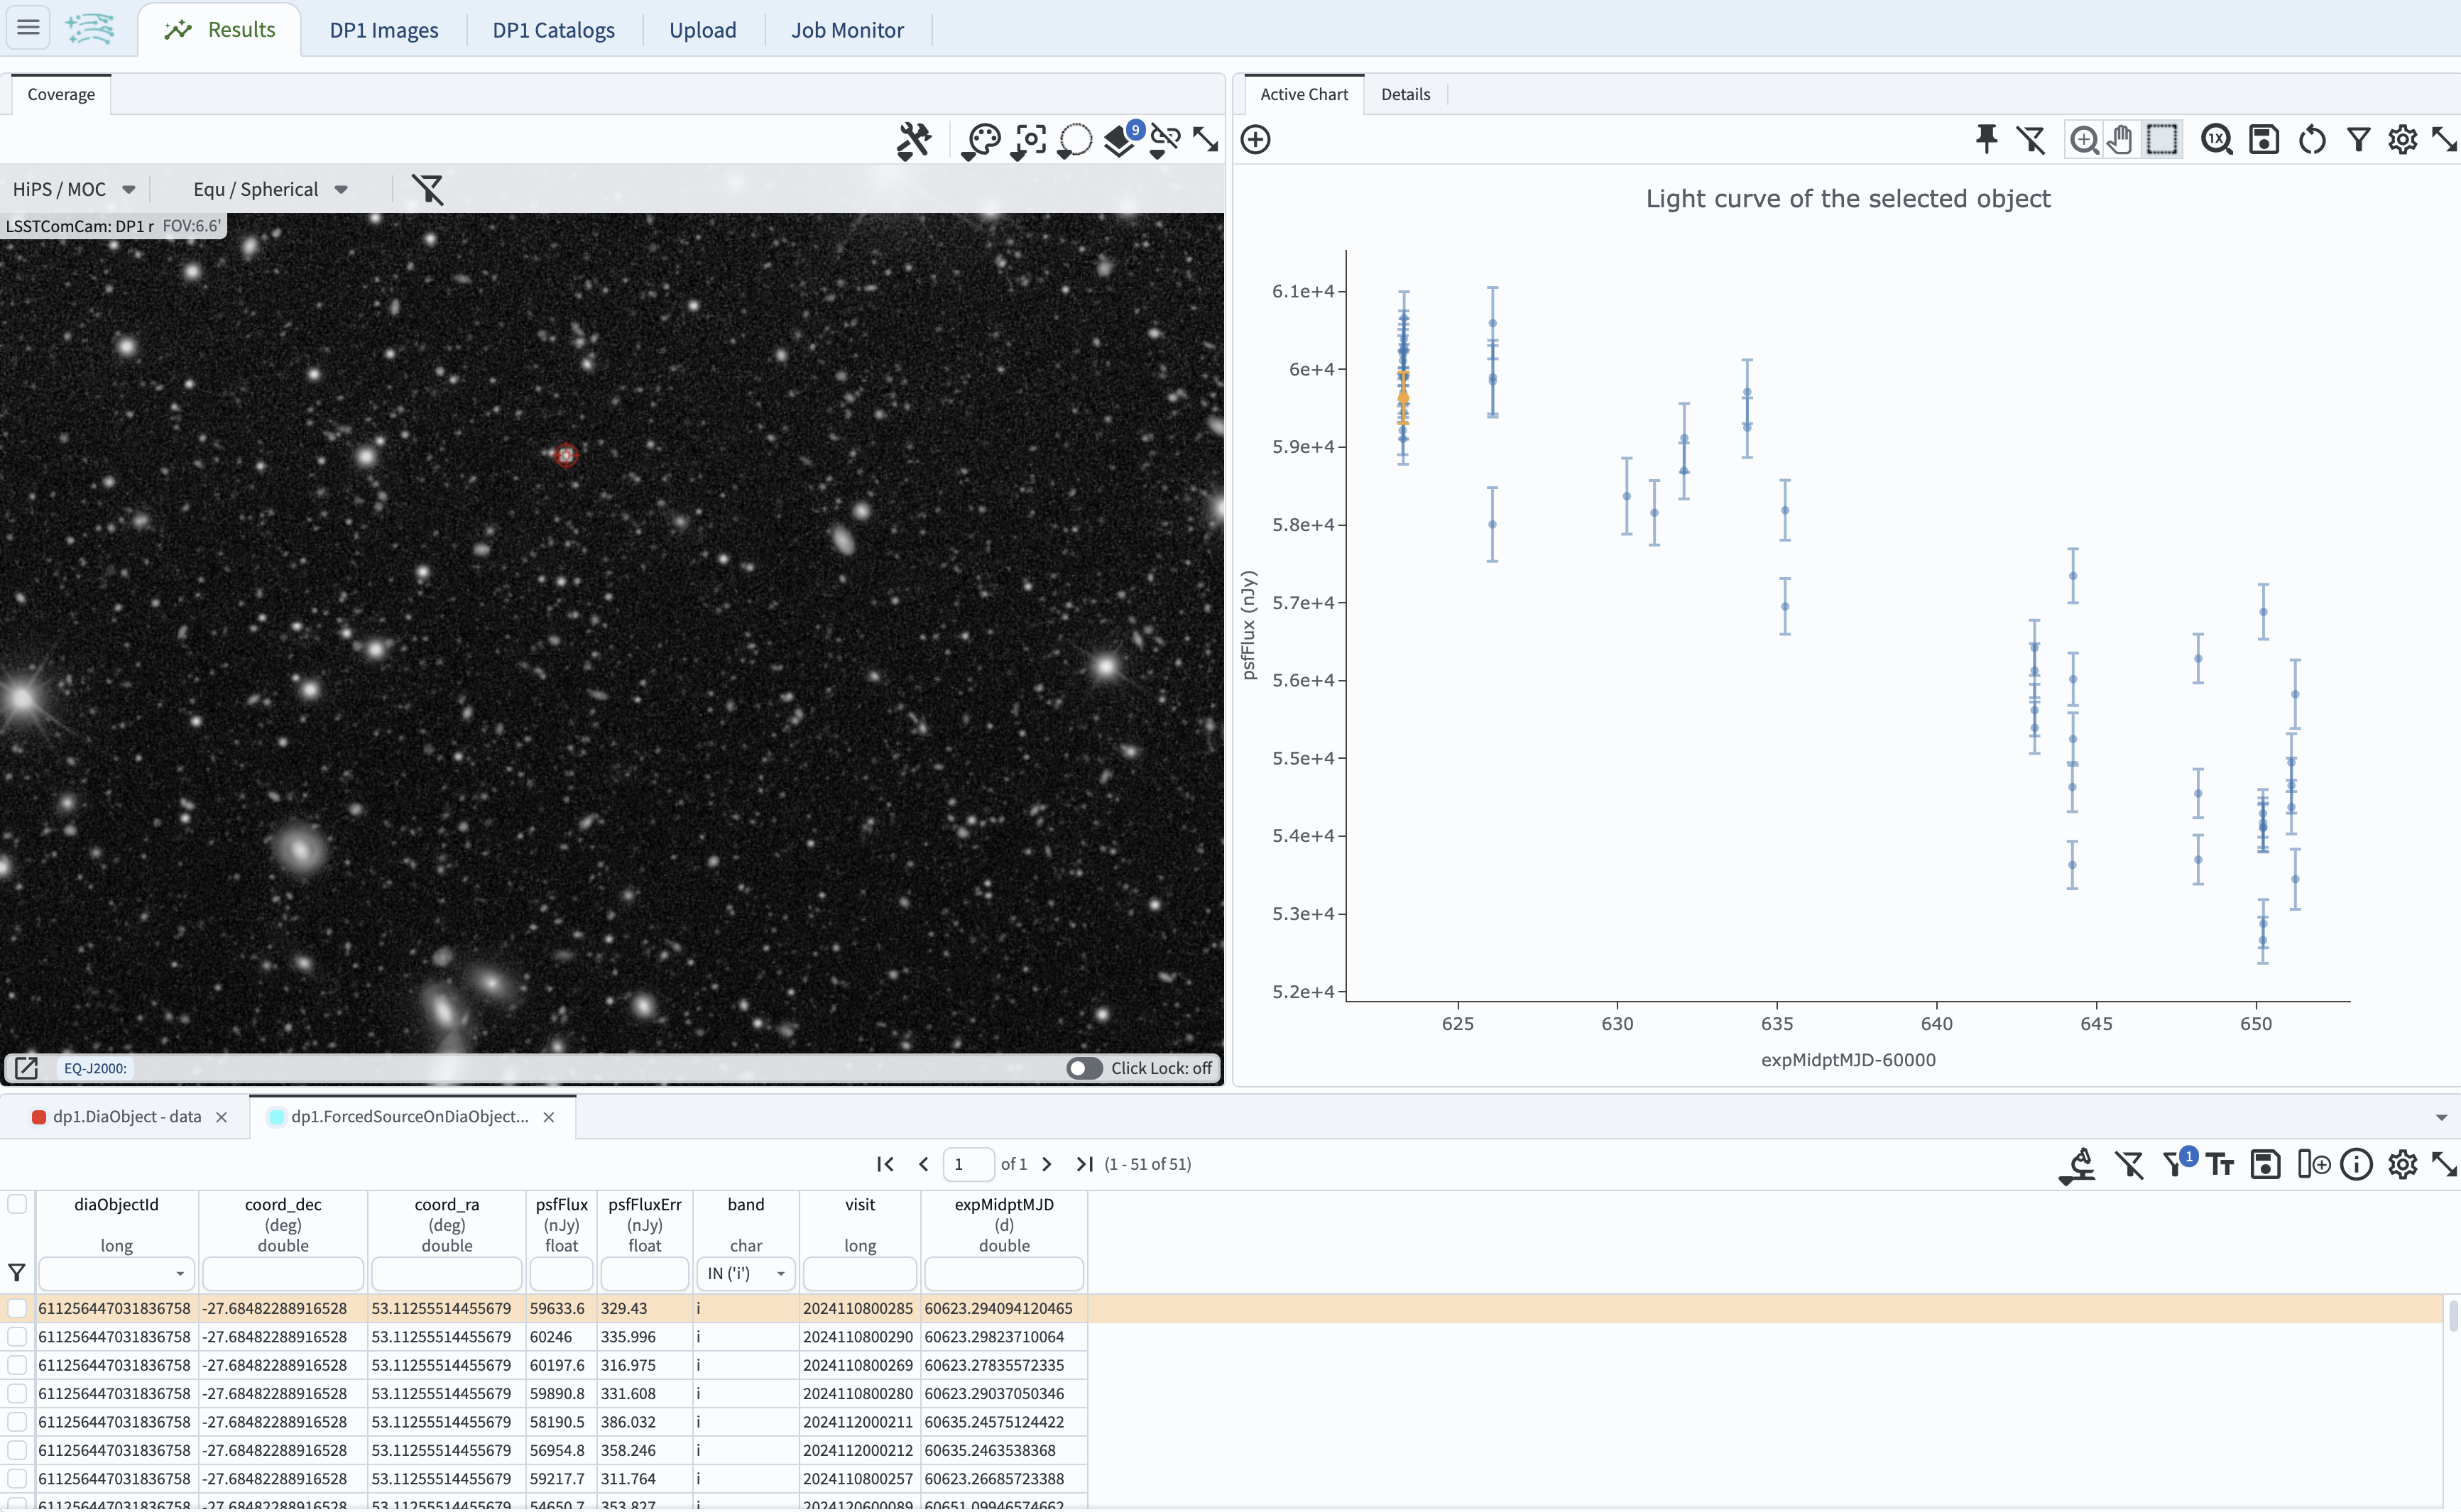Switch to the Details tab

(x=1405, y=93)
